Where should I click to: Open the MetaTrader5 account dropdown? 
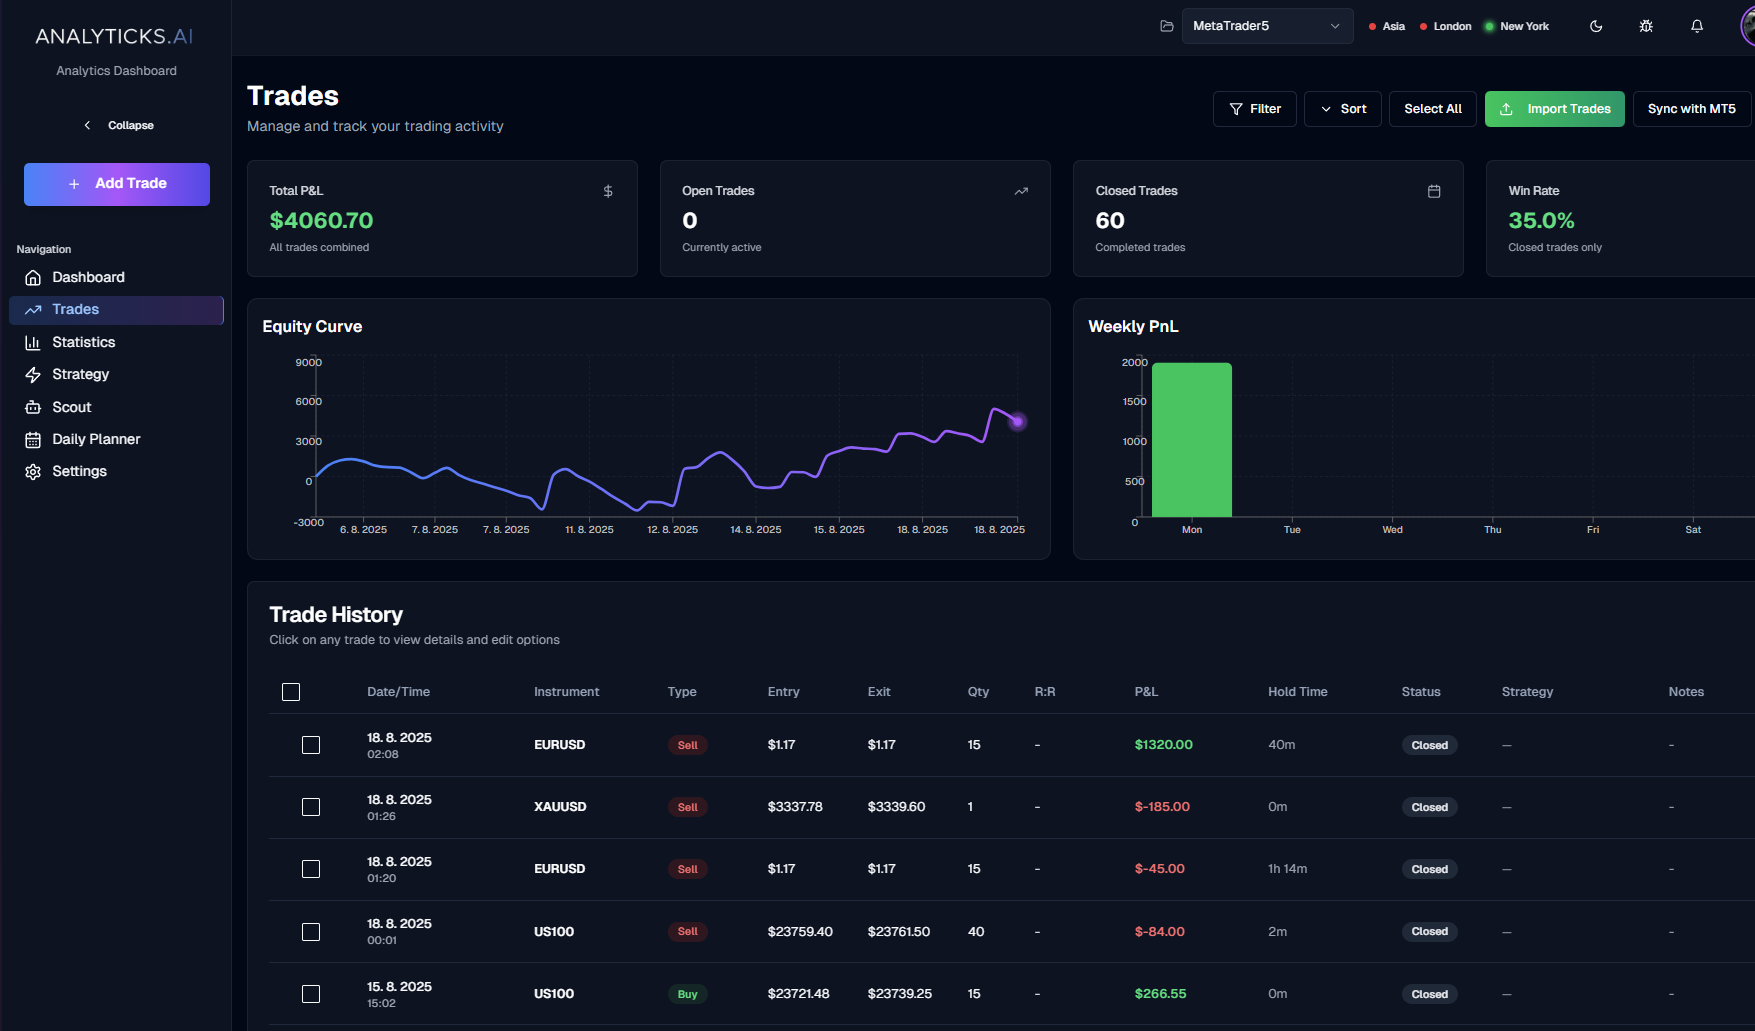tap(1267, 26)
